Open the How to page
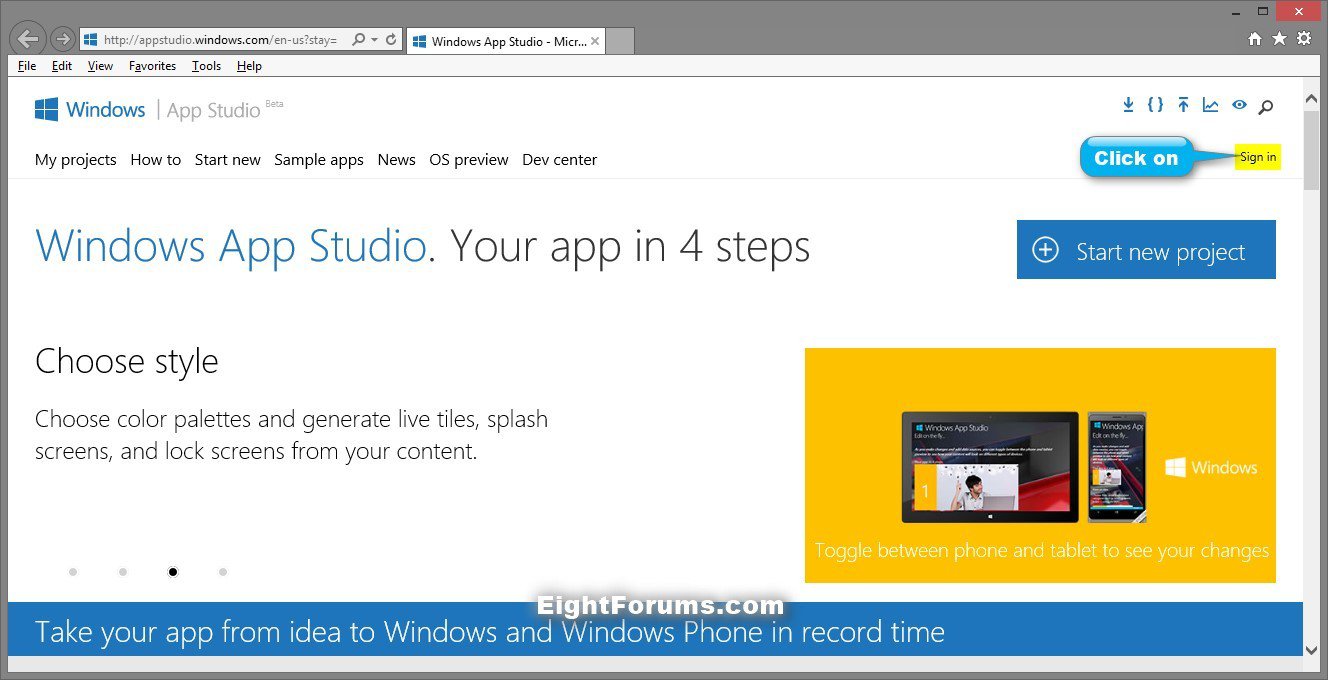 tap(156, 160)
